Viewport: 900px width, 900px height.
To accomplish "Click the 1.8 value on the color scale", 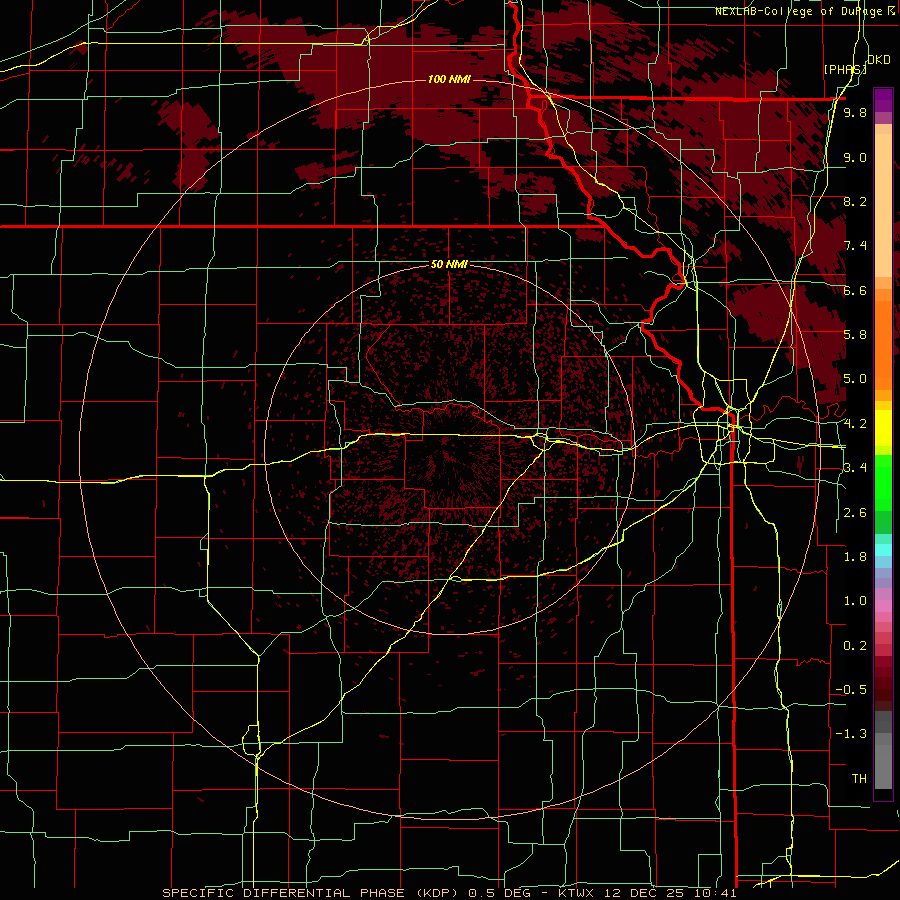I will click(855, 557).
